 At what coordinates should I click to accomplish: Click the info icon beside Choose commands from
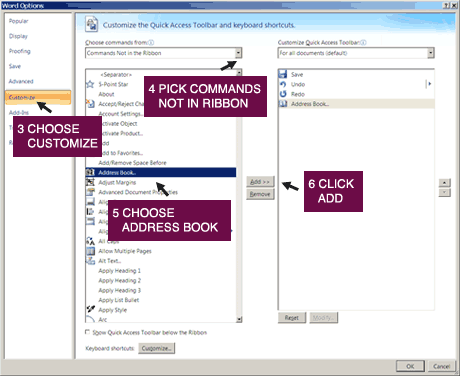pyautogui.click(x=151, y=42)
